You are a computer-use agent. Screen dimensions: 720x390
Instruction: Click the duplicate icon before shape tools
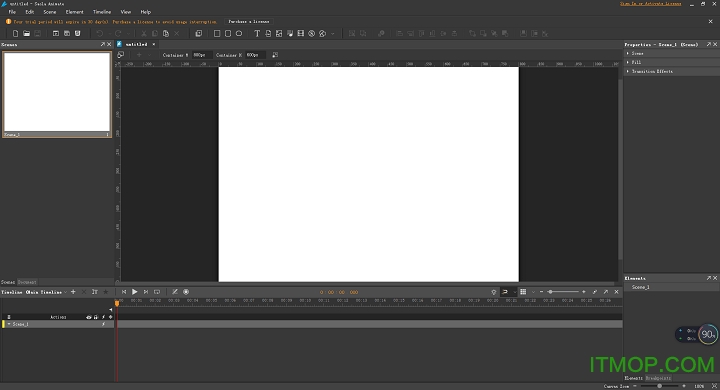point(199,34)
